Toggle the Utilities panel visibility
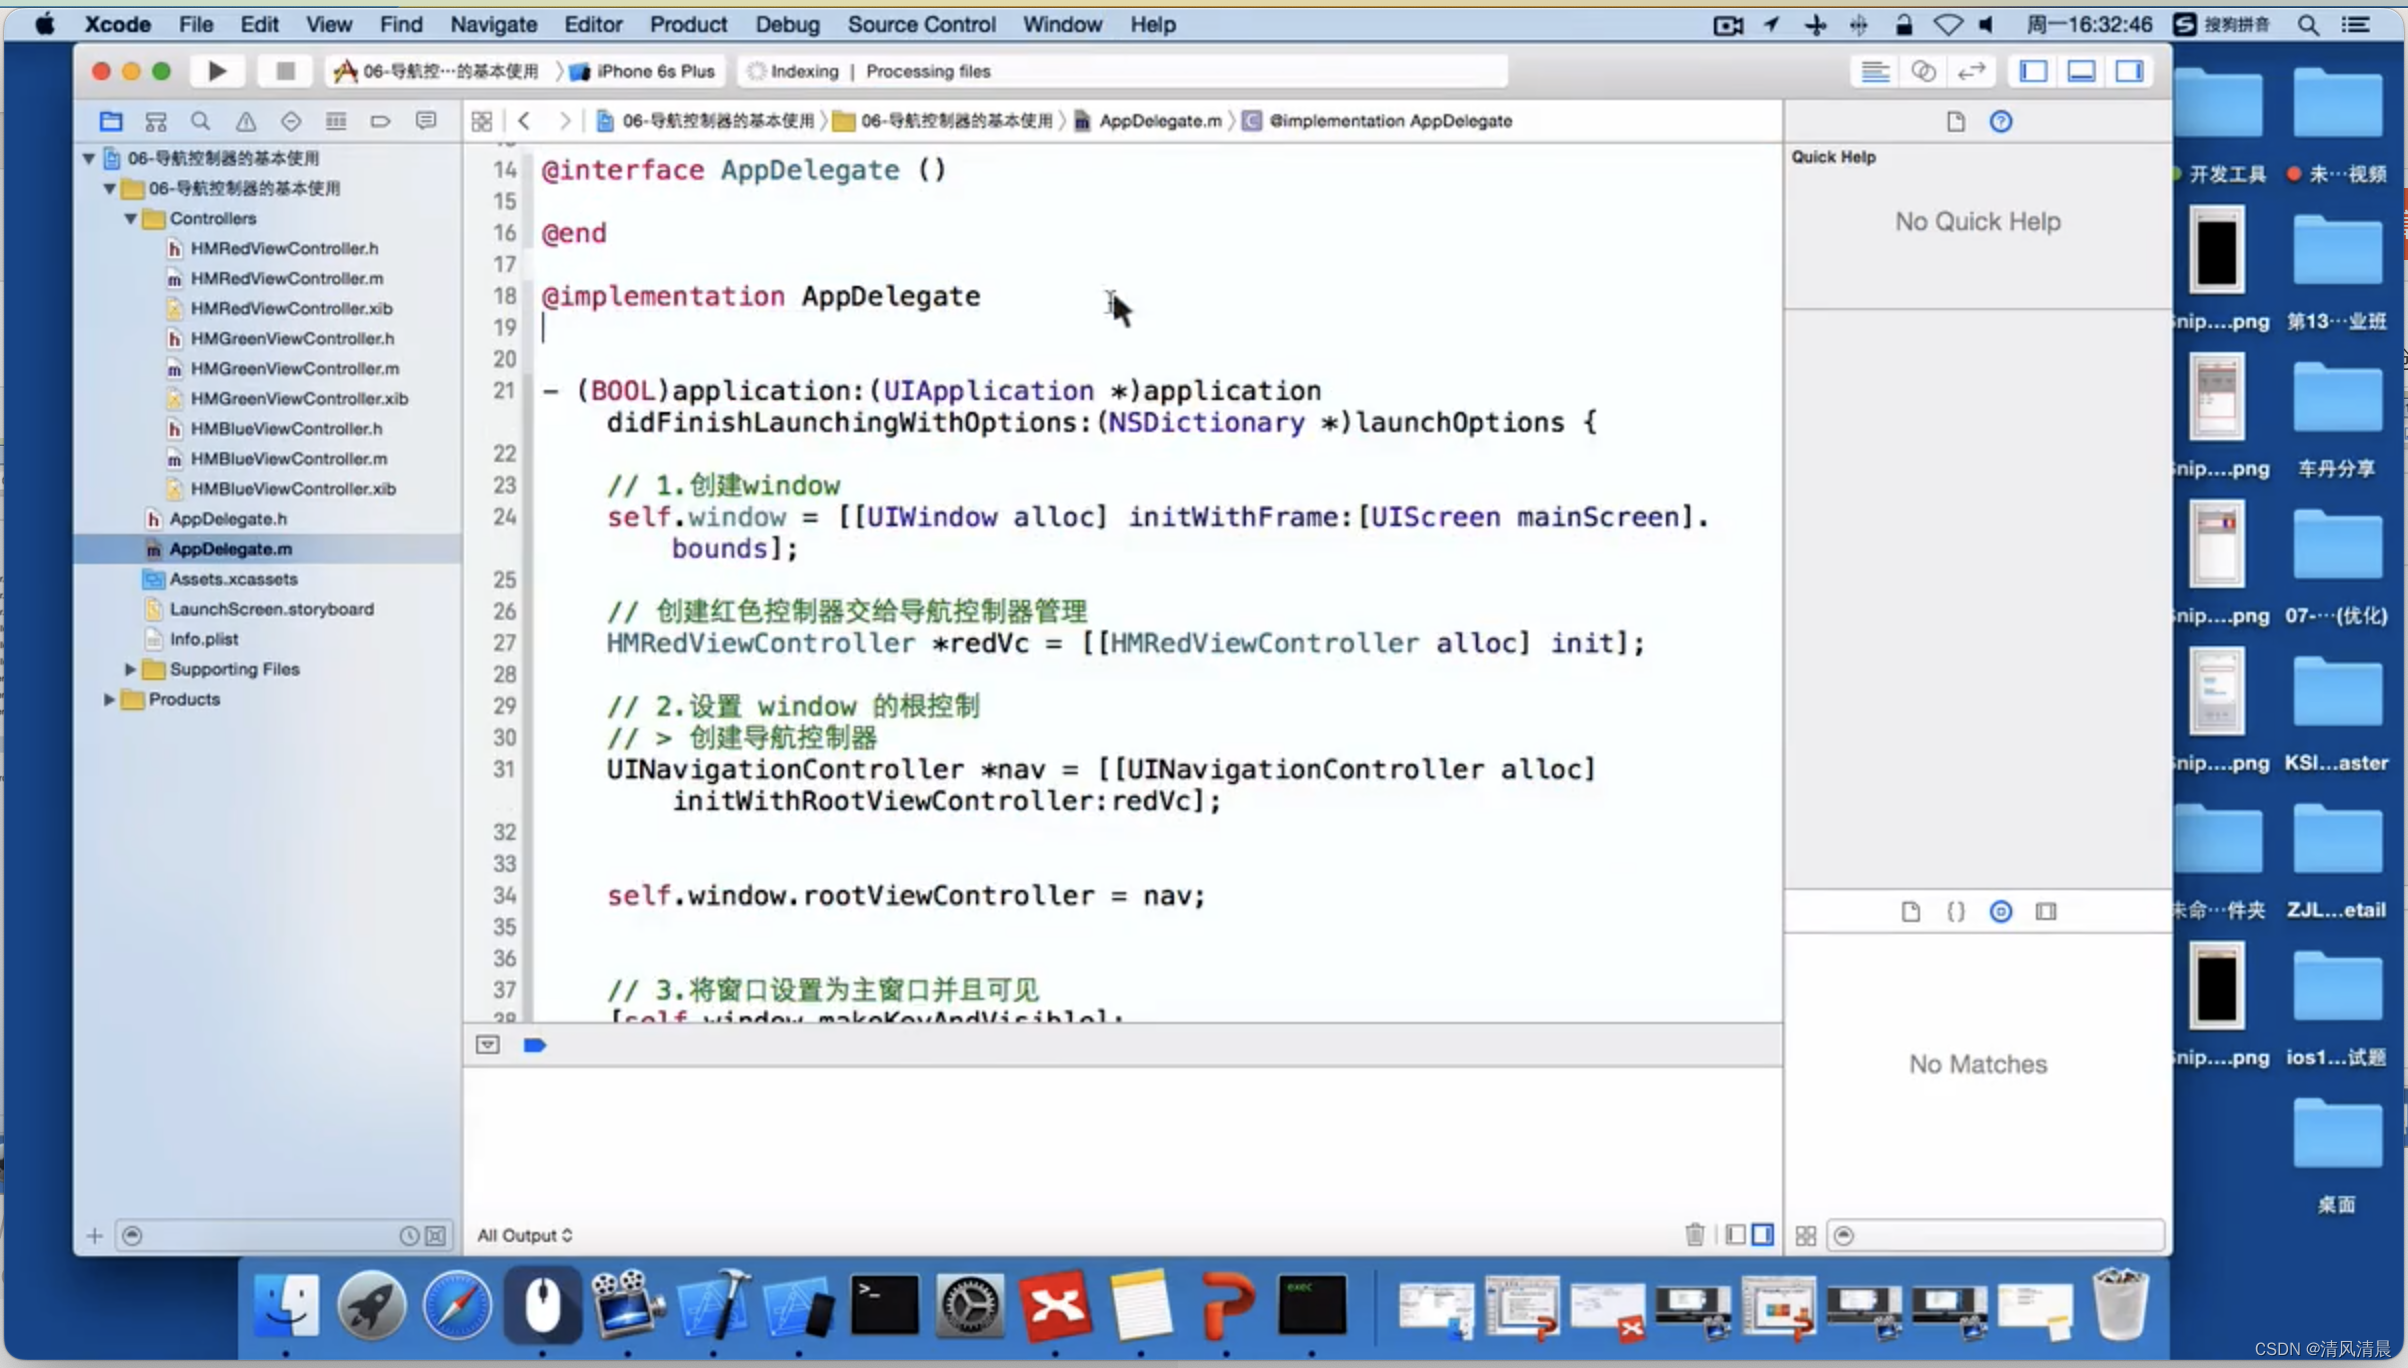2408x1368 pixels. [x=2129, y=71]
